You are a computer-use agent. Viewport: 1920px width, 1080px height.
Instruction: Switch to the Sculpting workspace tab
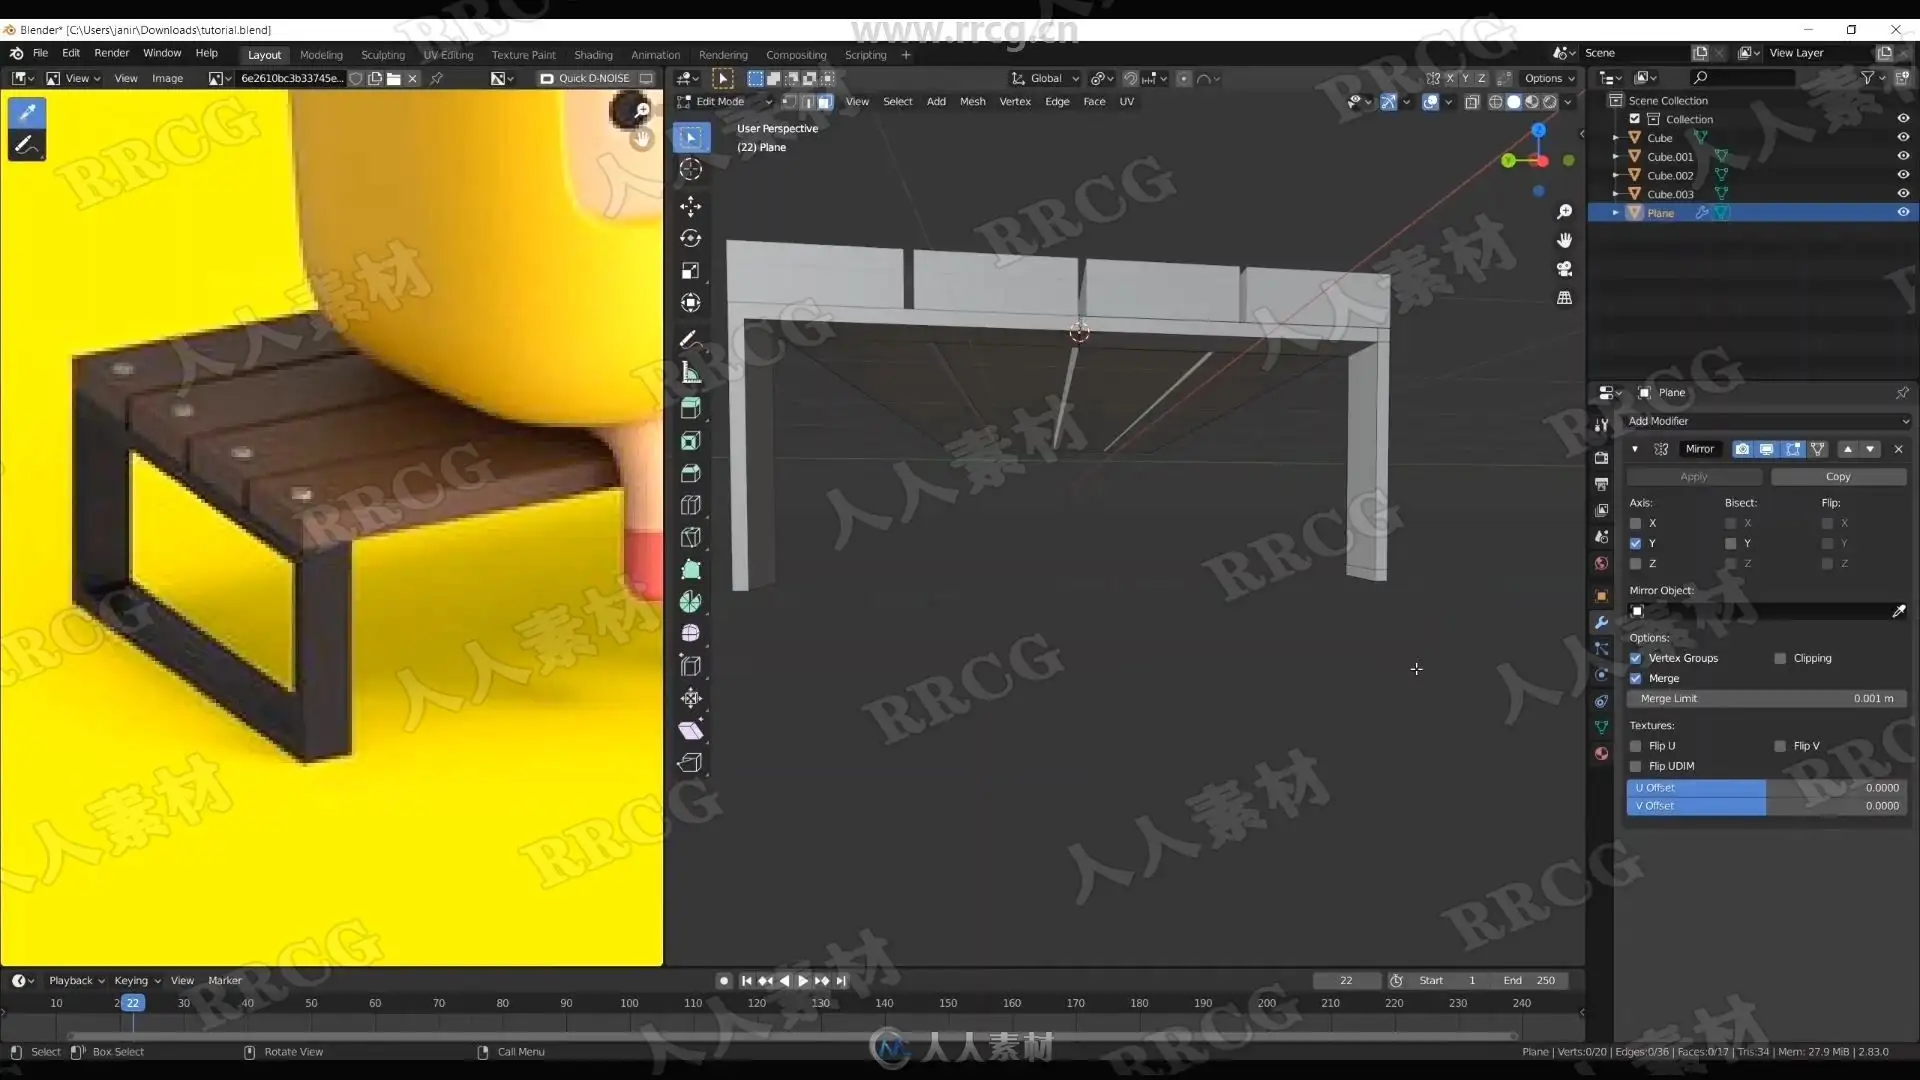(382, 55)
